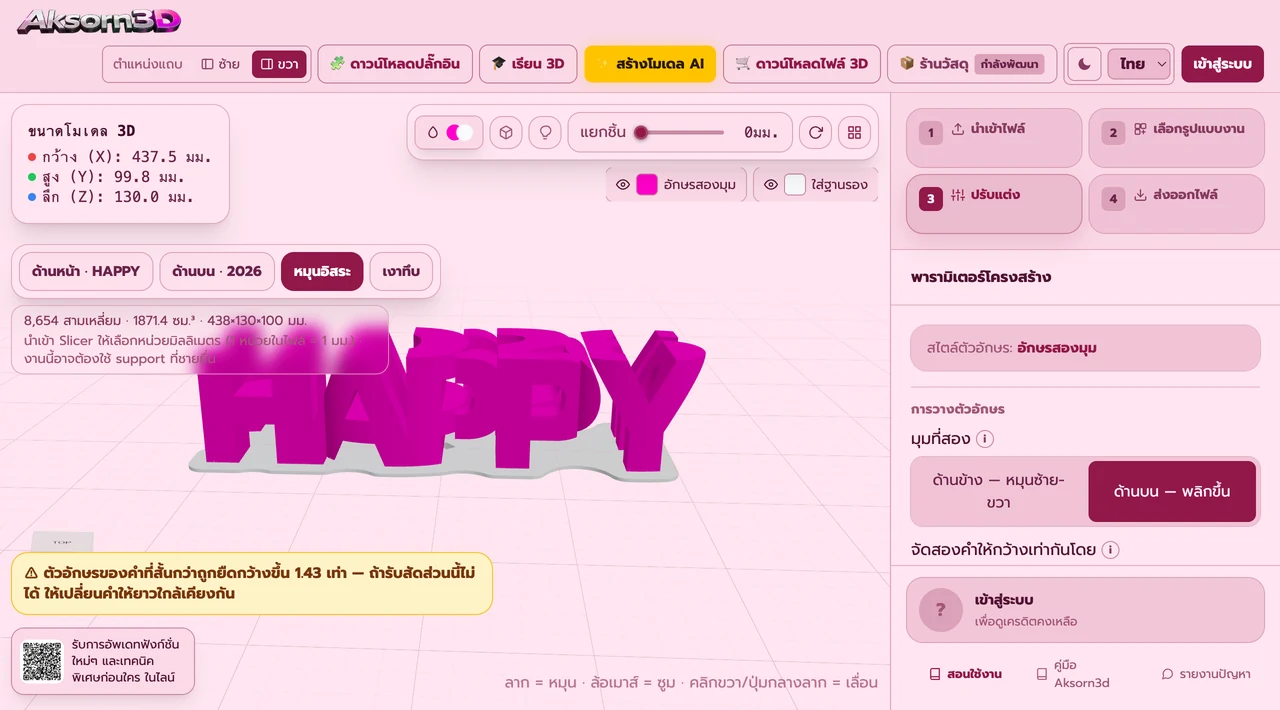Open ดาวน์โหลดไฟล์ 3D in the top bar
Viewport: 1280px width, 710px height.
(x=802, y=64)
